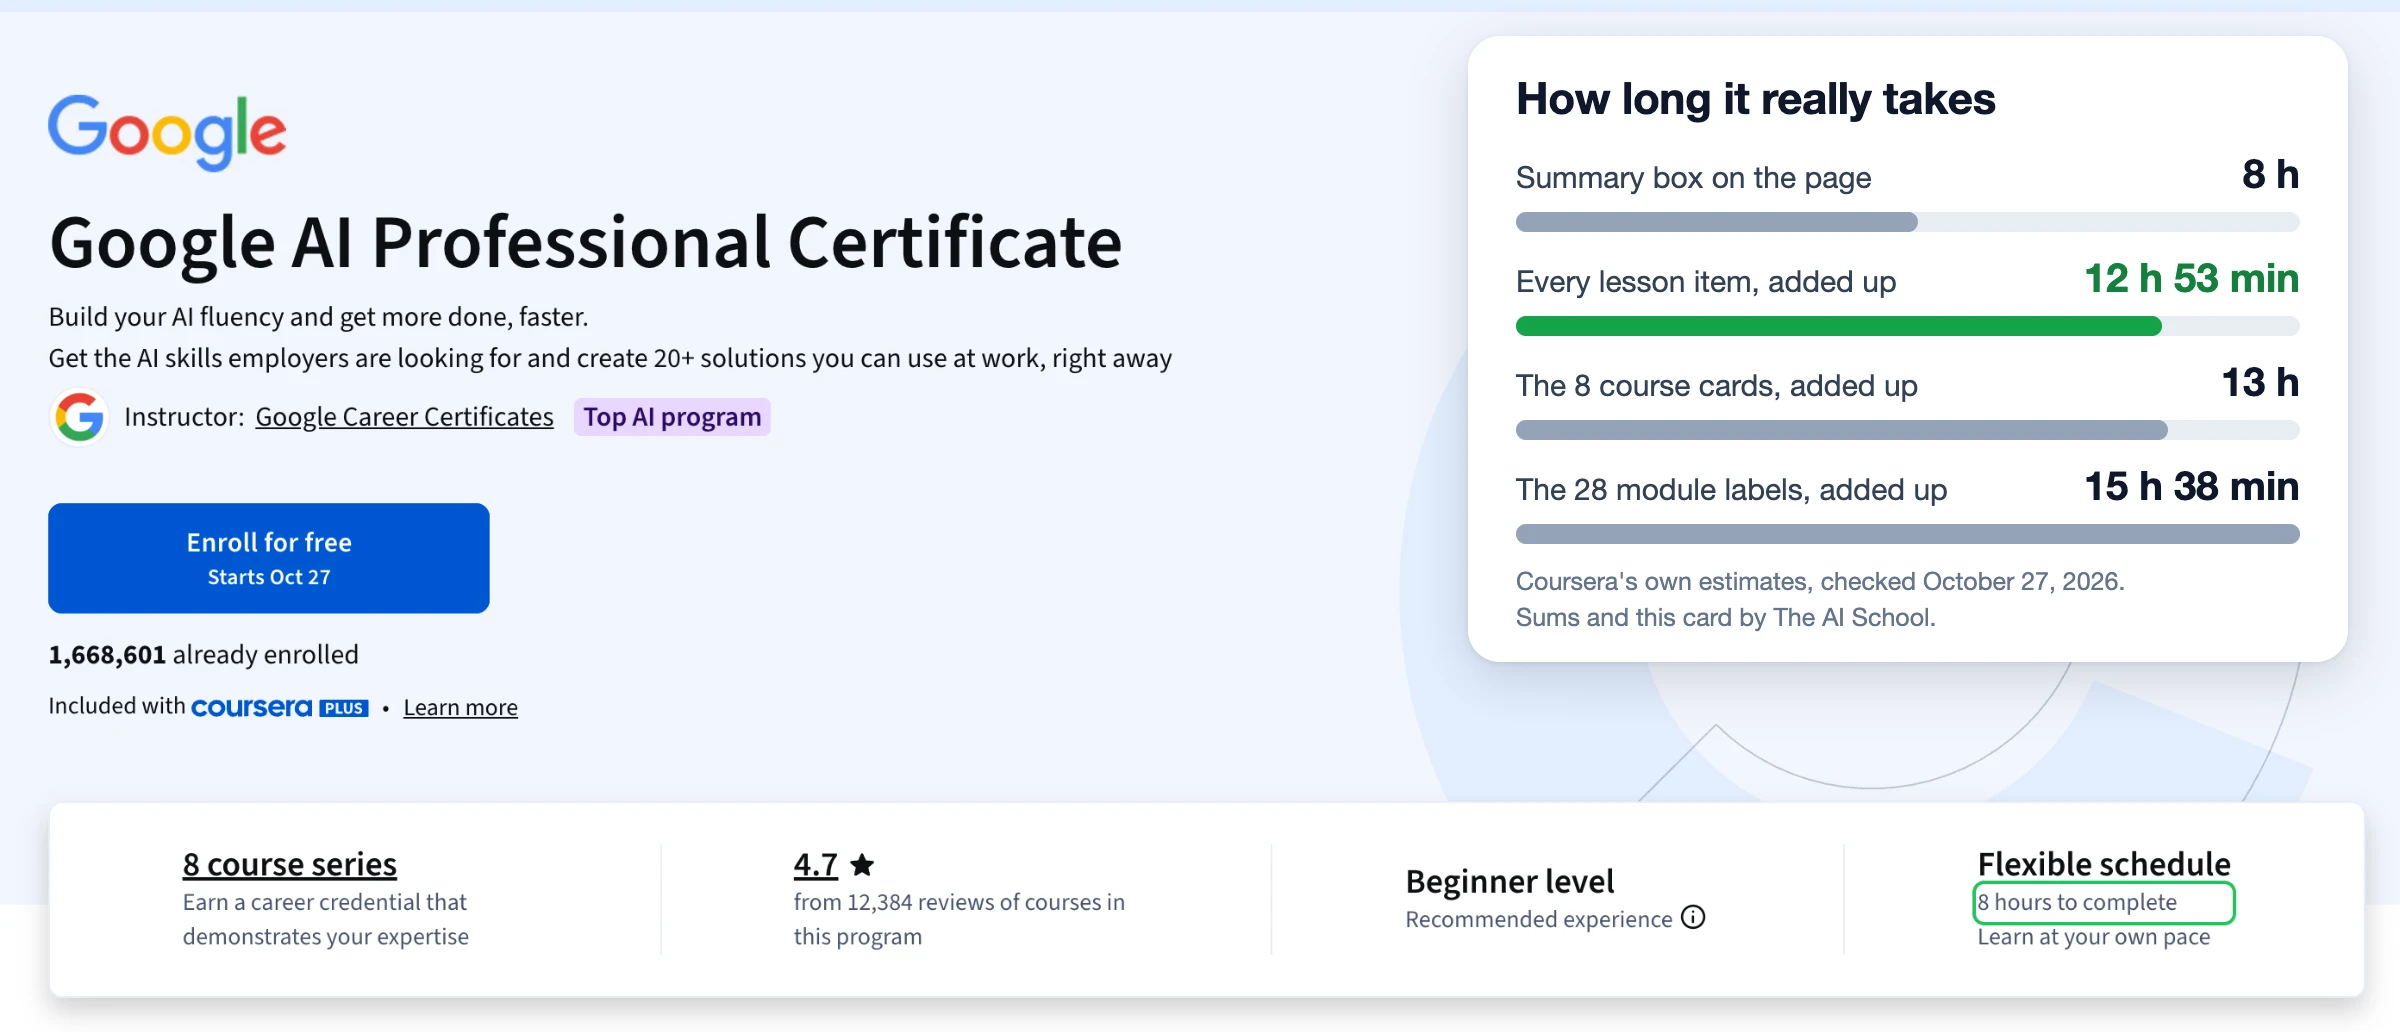Image resolution: width=2400 pixels, height=1032 pixels.
Task: Click the Top AI program badge
Action: (x=672, y=417)
